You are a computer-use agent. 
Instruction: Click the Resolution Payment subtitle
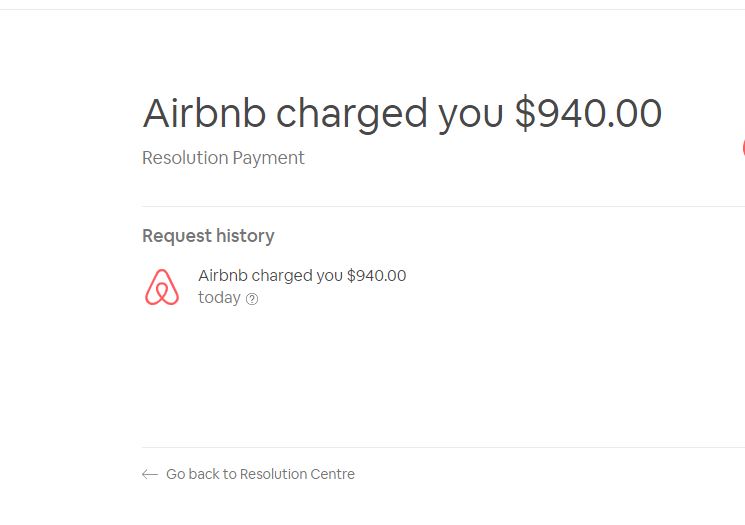[x=223, y=158]
